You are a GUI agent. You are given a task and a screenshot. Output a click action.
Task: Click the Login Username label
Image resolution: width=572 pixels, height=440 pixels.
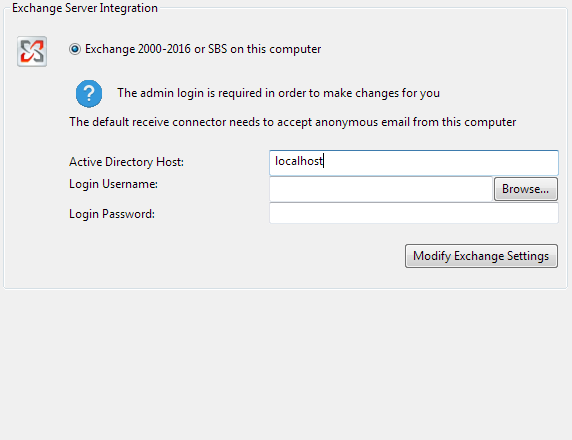point(113,184)
